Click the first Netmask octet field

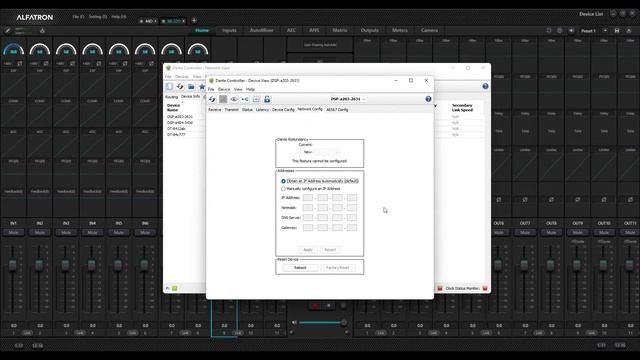[x=308, y=208]
